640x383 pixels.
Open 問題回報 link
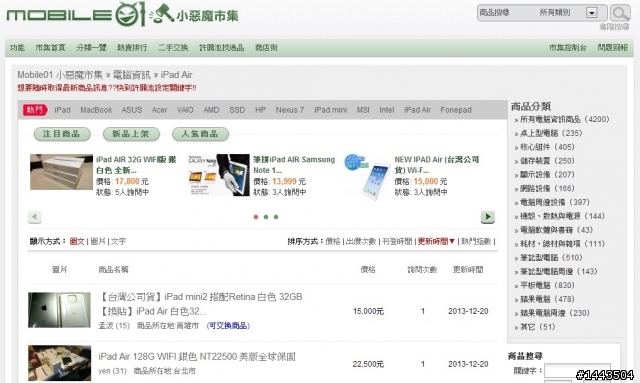(x=613, y=48)
